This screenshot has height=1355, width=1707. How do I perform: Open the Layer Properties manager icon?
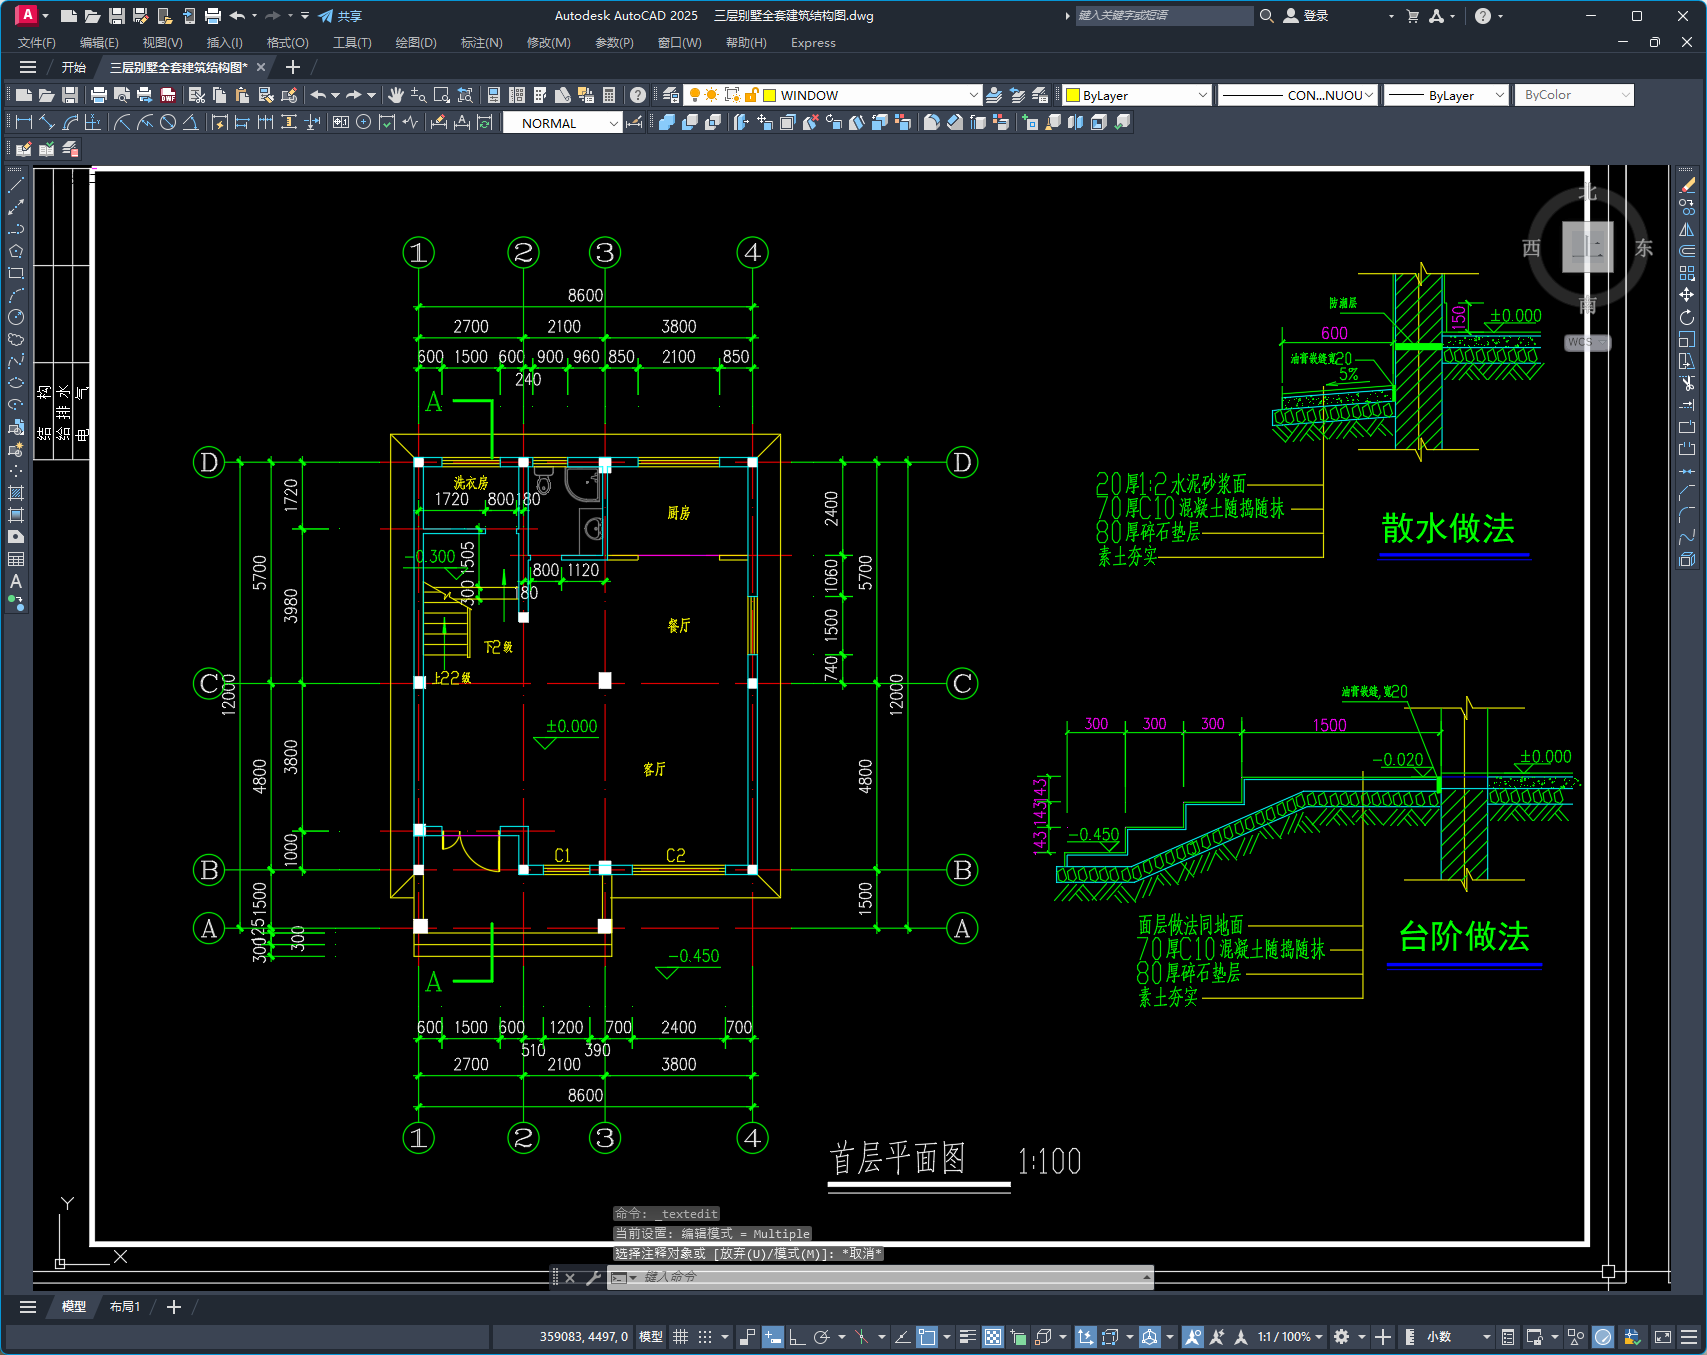tap(671, 95)
